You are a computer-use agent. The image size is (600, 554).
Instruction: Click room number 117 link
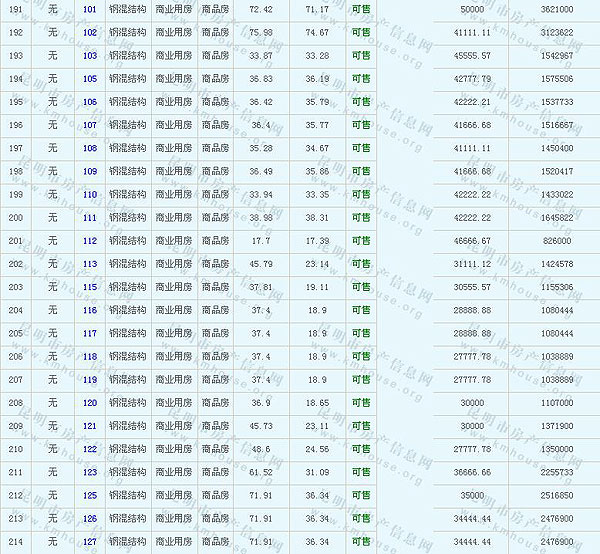click(90, 333)
